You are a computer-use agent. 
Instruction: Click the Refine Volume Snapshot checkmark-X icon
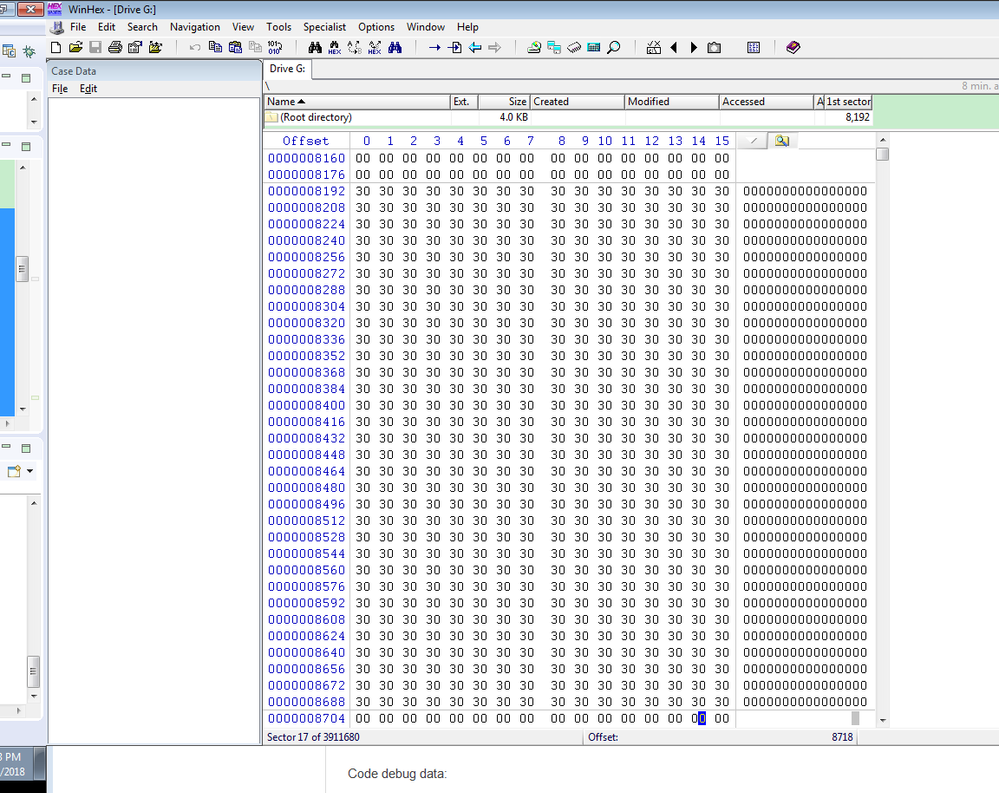point(654,47)
